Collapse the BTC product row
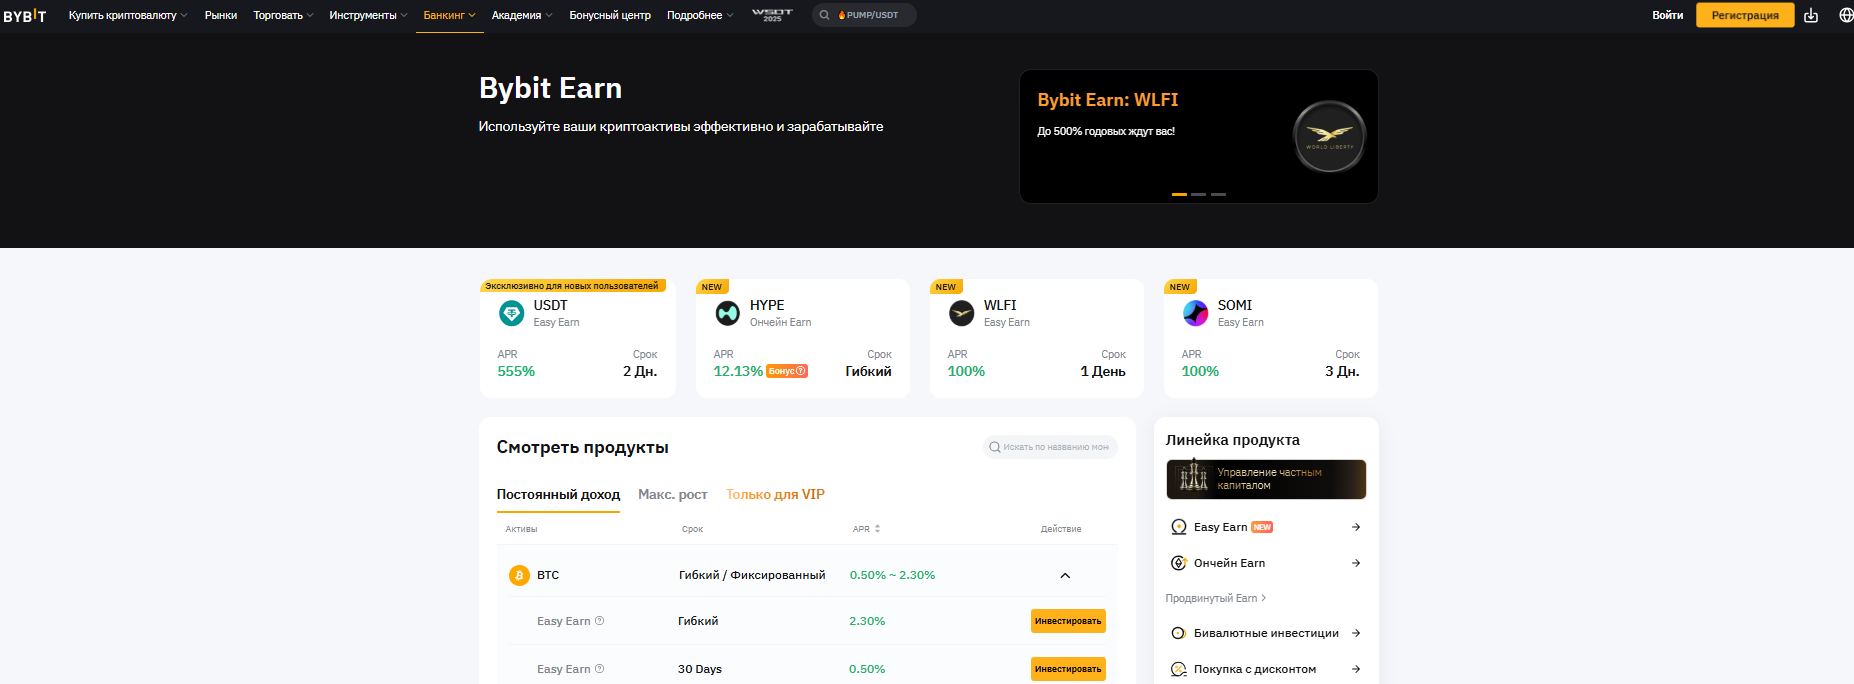This screenshot has height=684, width=1854. pos(1065,575)
